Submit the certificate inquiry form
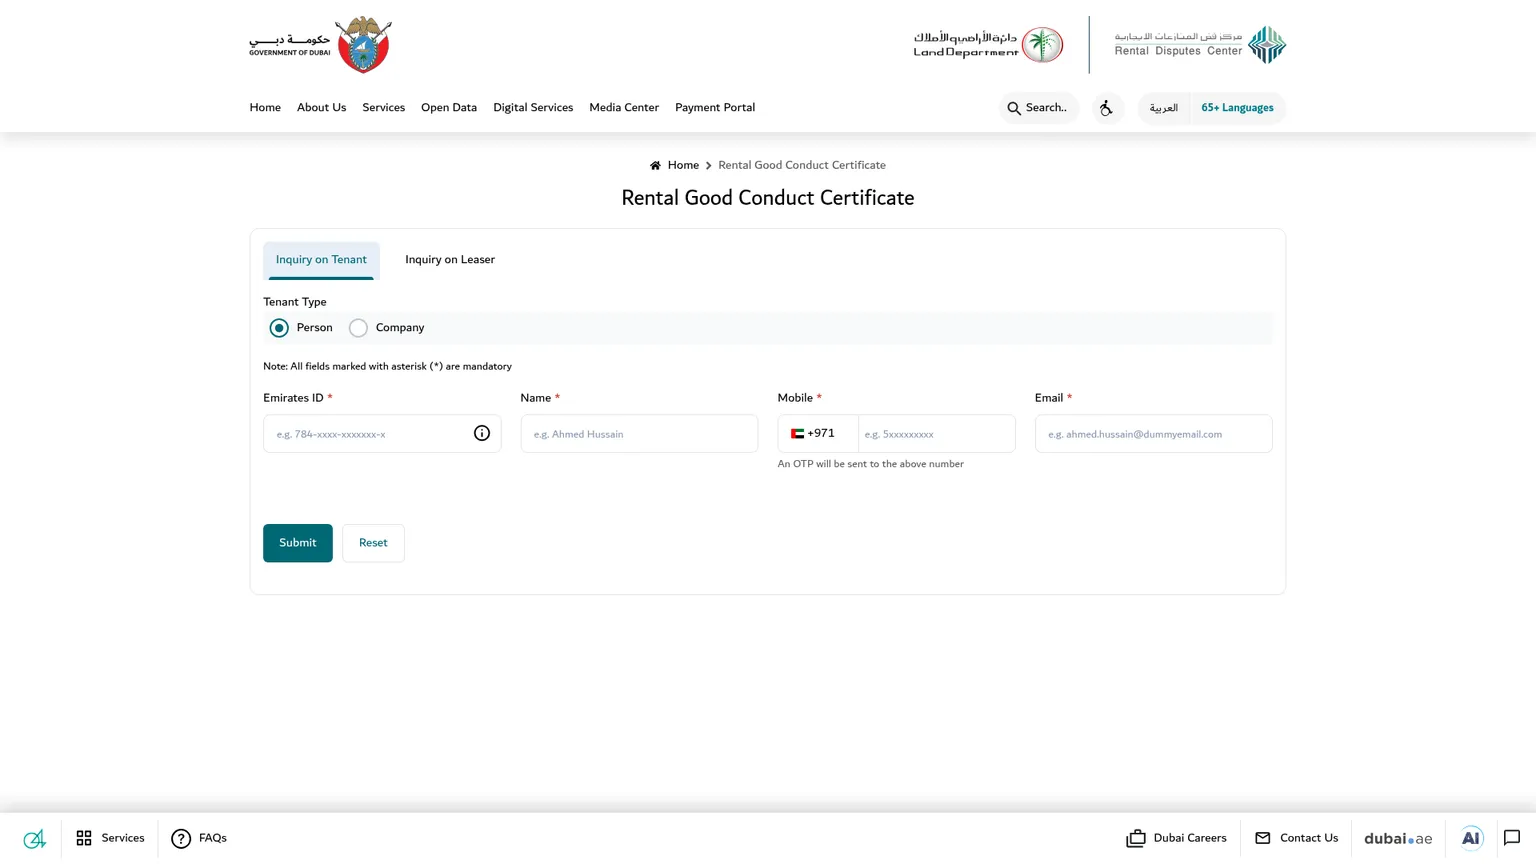 [x=298, y=543]
